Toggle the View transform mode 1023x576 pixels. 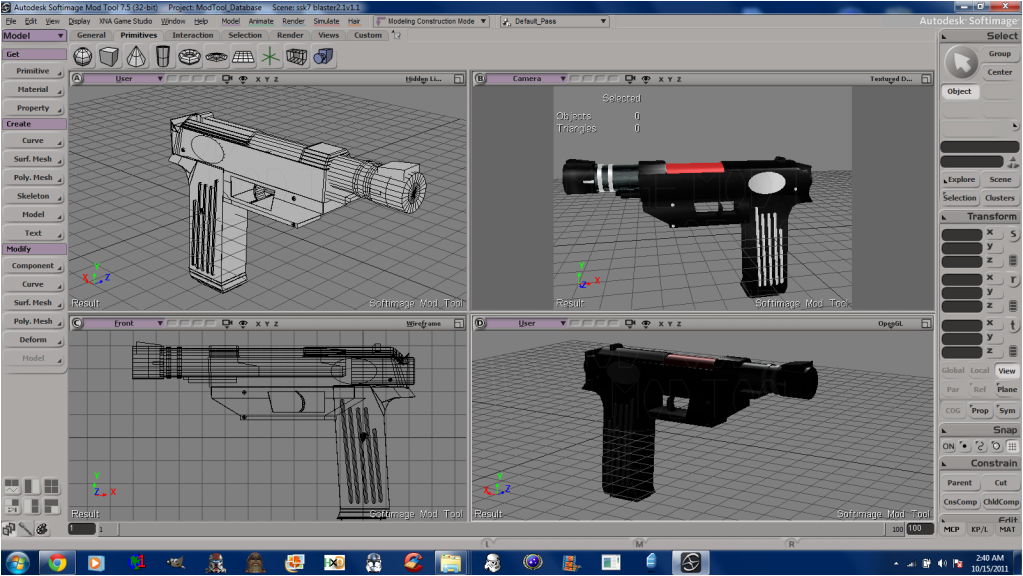1007,371
